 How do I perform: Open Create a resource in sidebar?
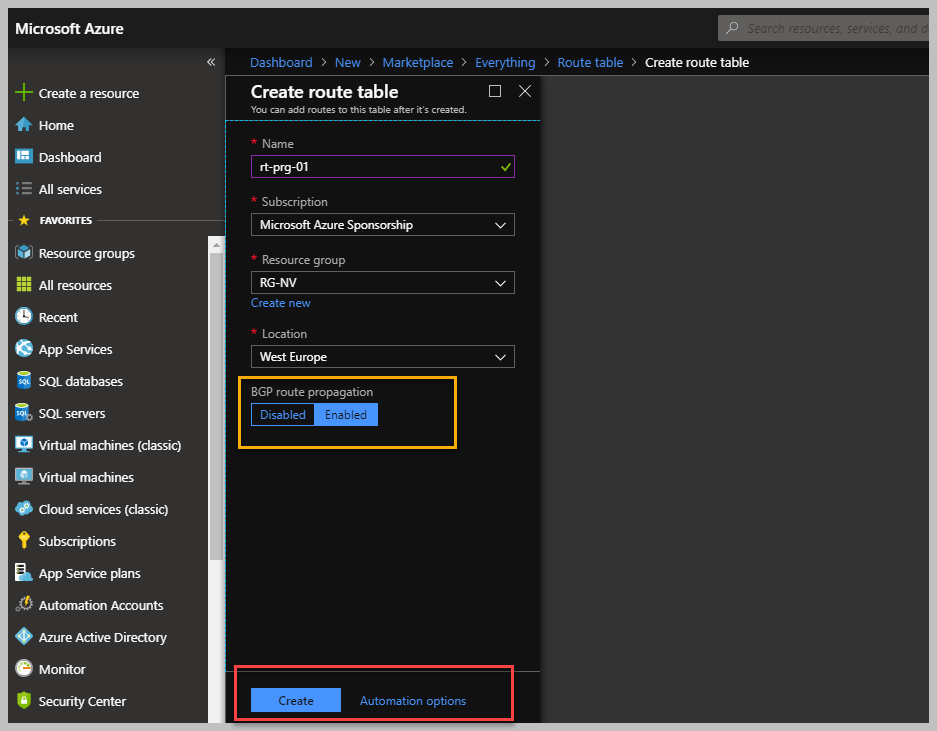click(x=89, y=93)
